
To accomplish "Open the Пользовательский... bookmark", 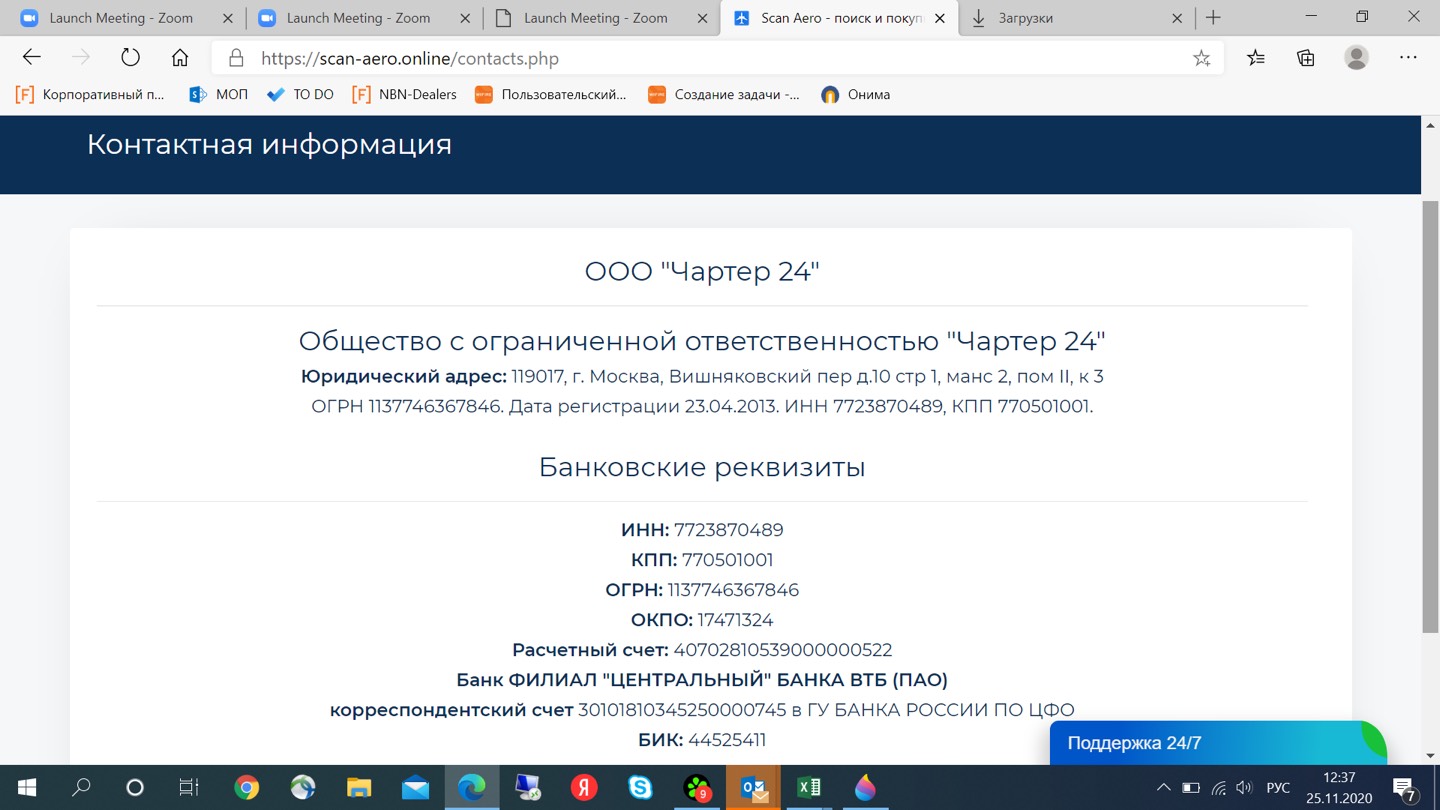I will [x=550, y=94].
